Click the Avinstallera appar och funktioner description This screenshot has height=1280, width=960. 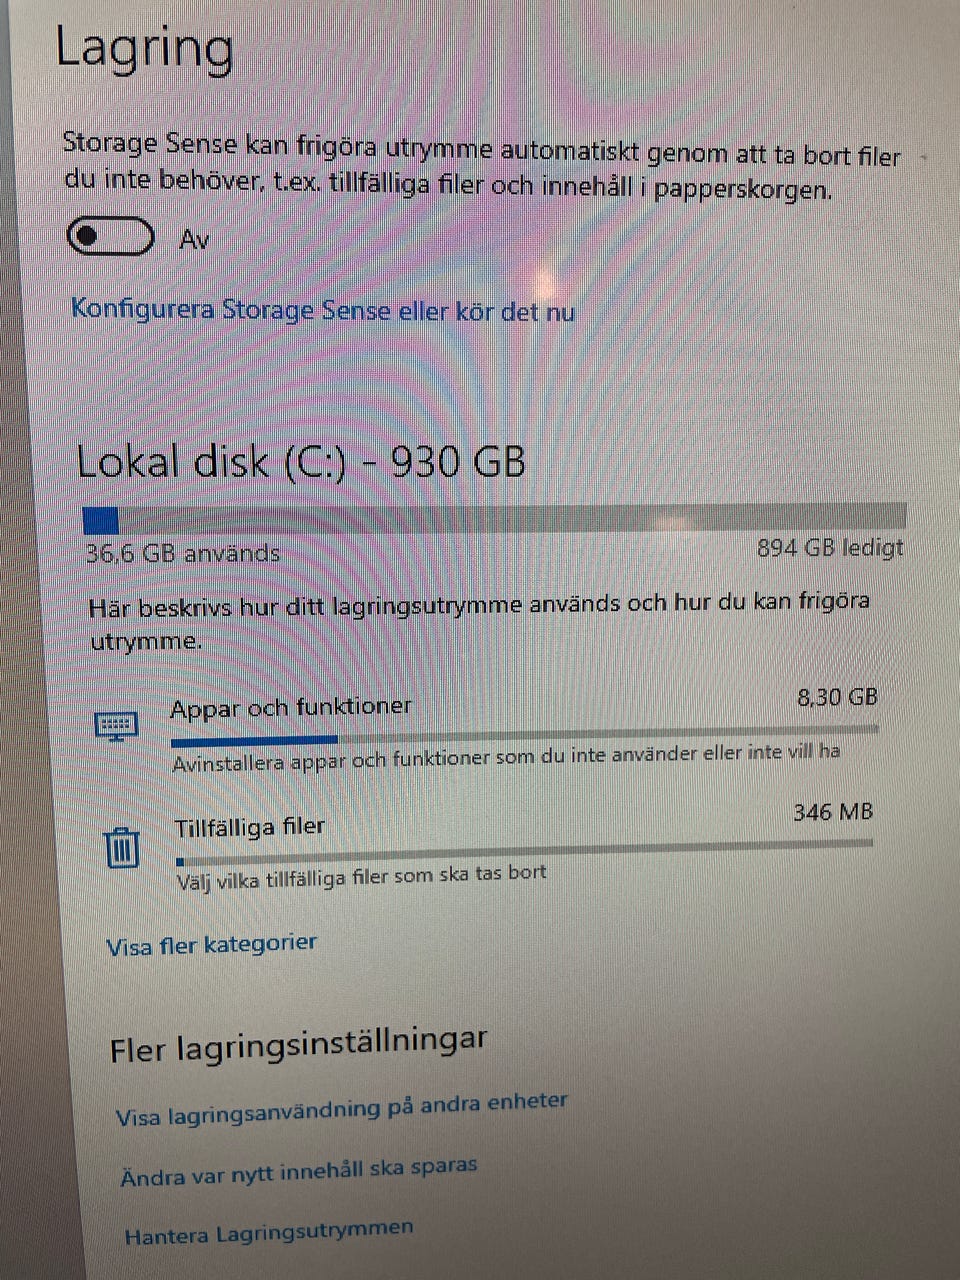click(506, 757)
